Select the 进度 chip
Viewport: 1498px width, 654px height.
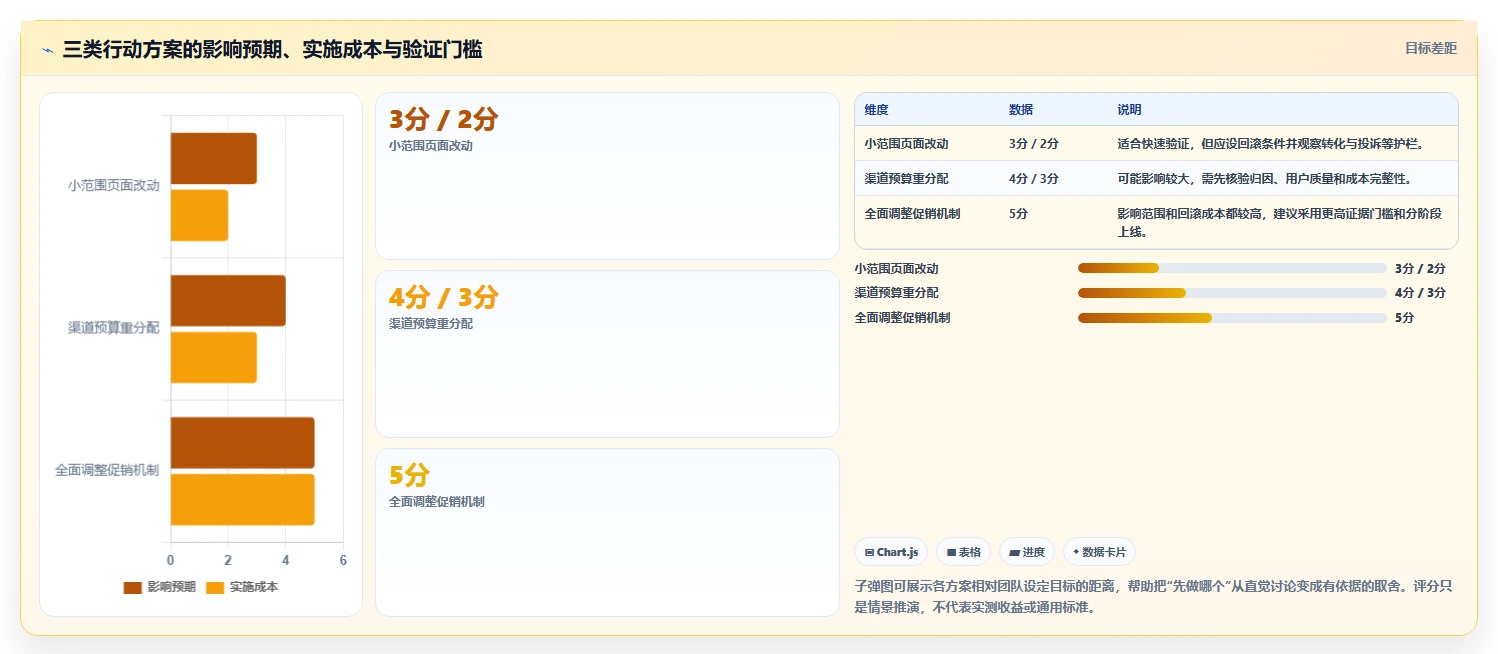1027,552
